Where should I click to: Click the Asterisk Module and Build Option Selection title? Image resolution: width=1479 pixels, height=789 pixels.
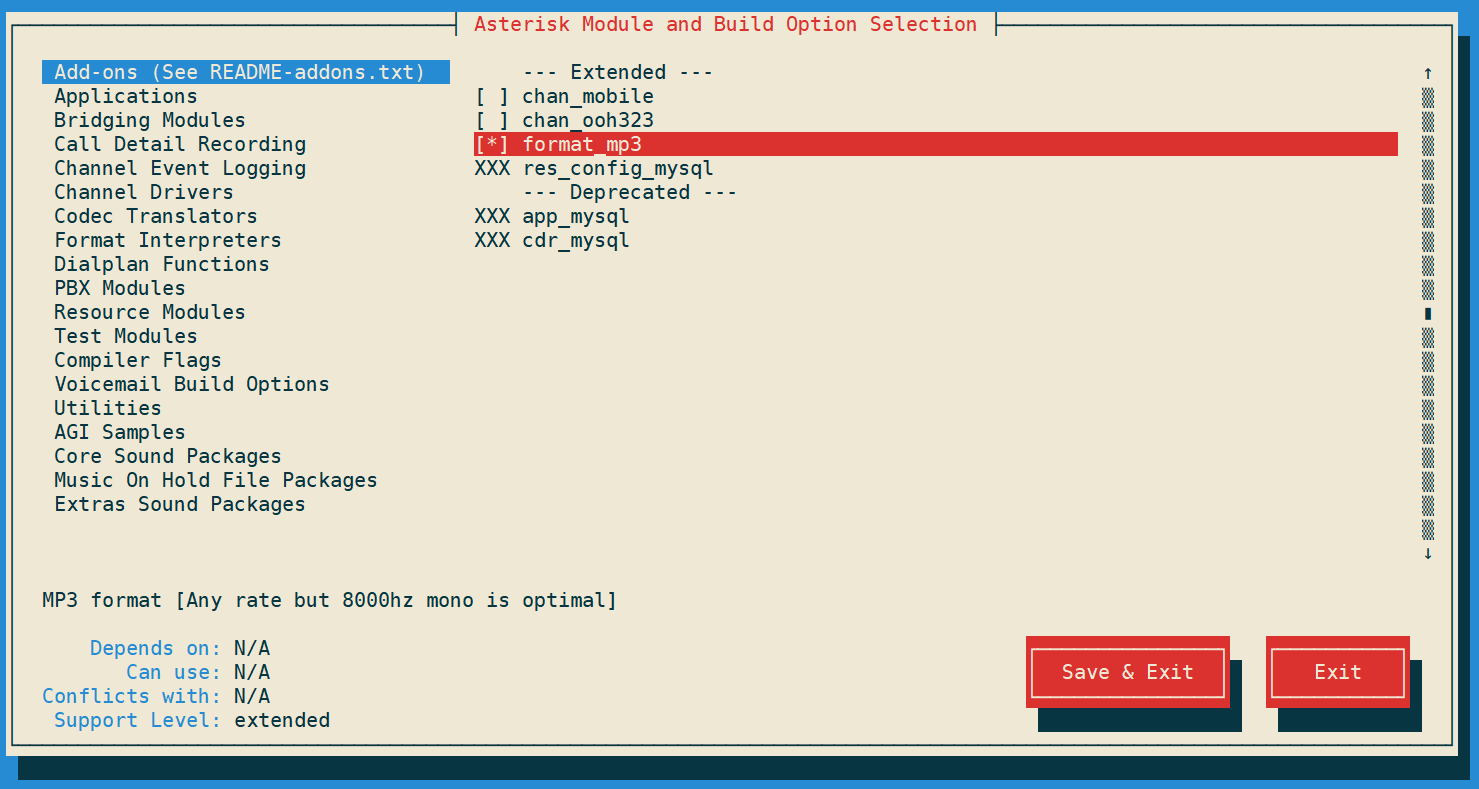726,24
